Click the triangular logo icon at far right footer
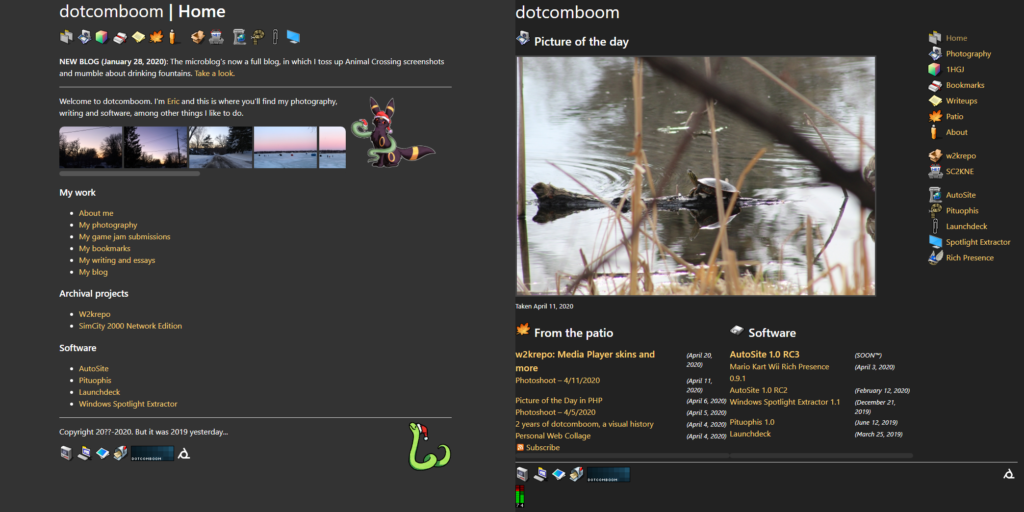The image size is (1024, 512). tap(1009, 474)
